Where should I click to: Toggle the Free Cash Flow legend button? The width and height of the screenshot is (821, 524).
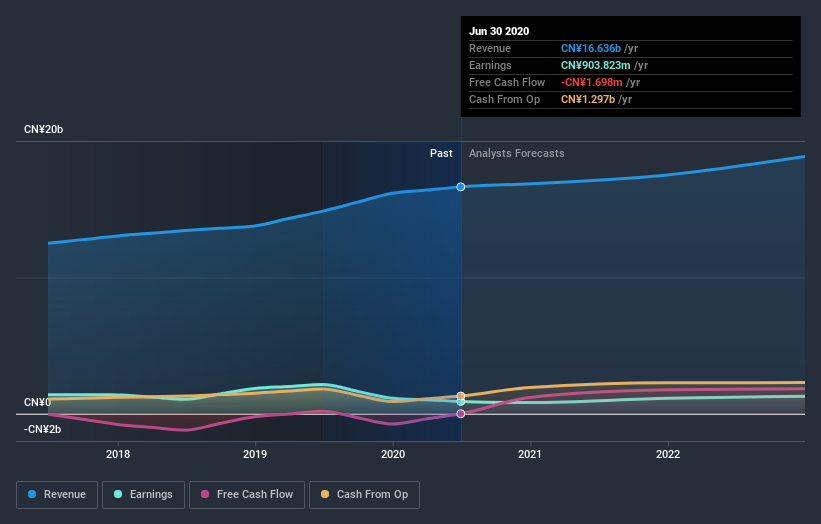click(x=247, y=495)
